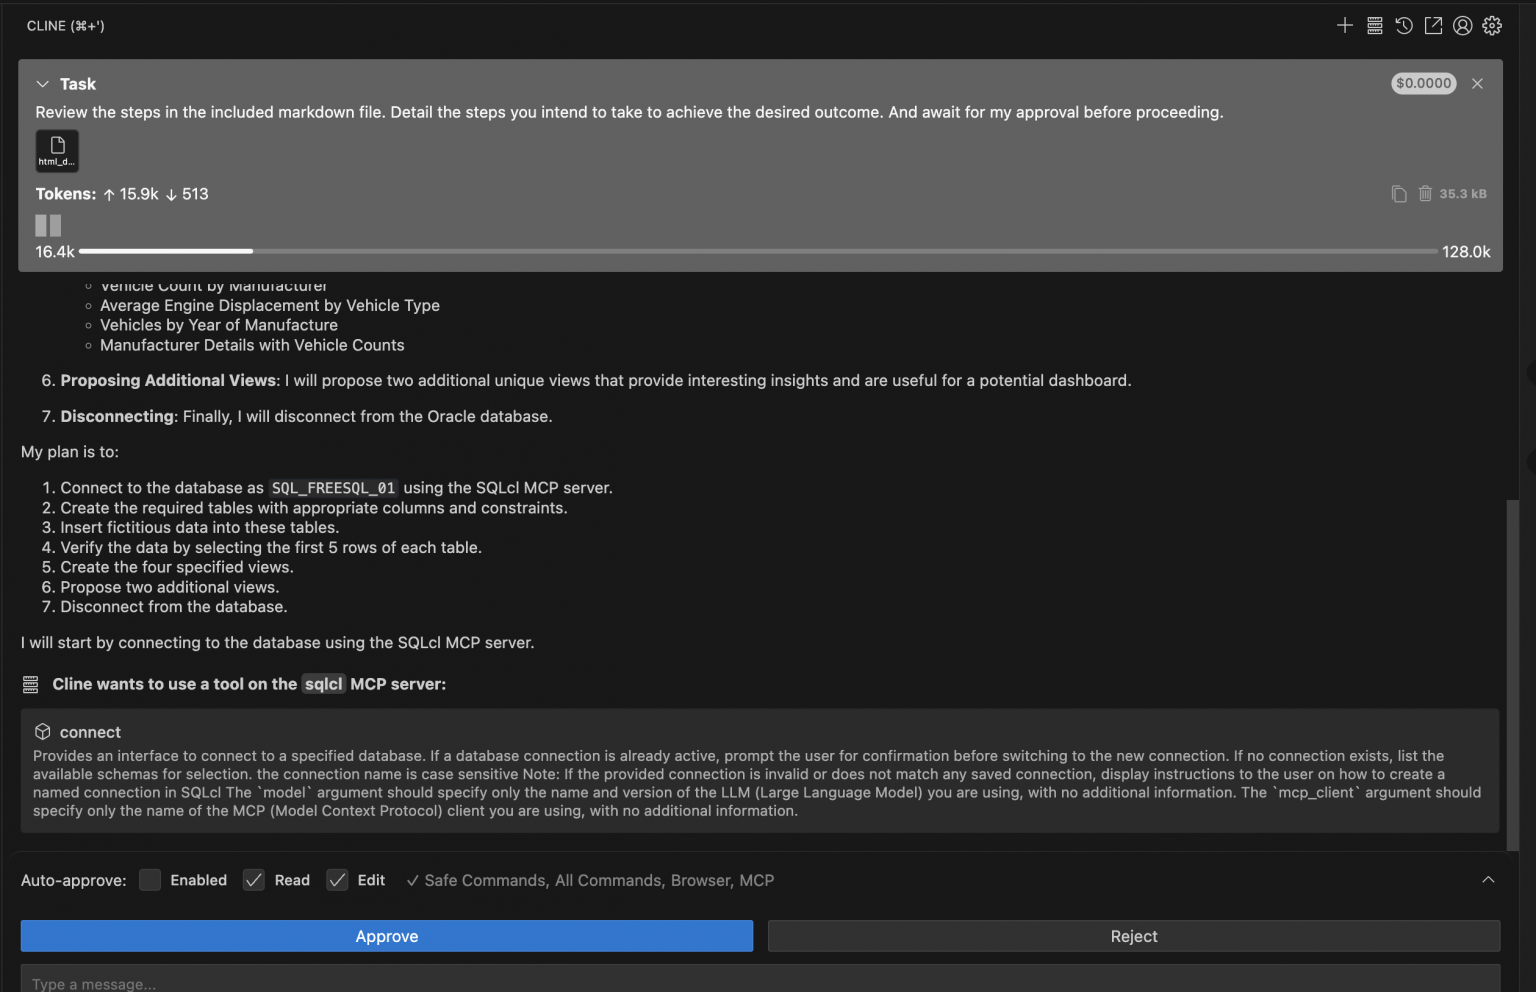Reject the connect tool request
The height and width of the screenshot is (992, 1536).
coord(1133,936)
